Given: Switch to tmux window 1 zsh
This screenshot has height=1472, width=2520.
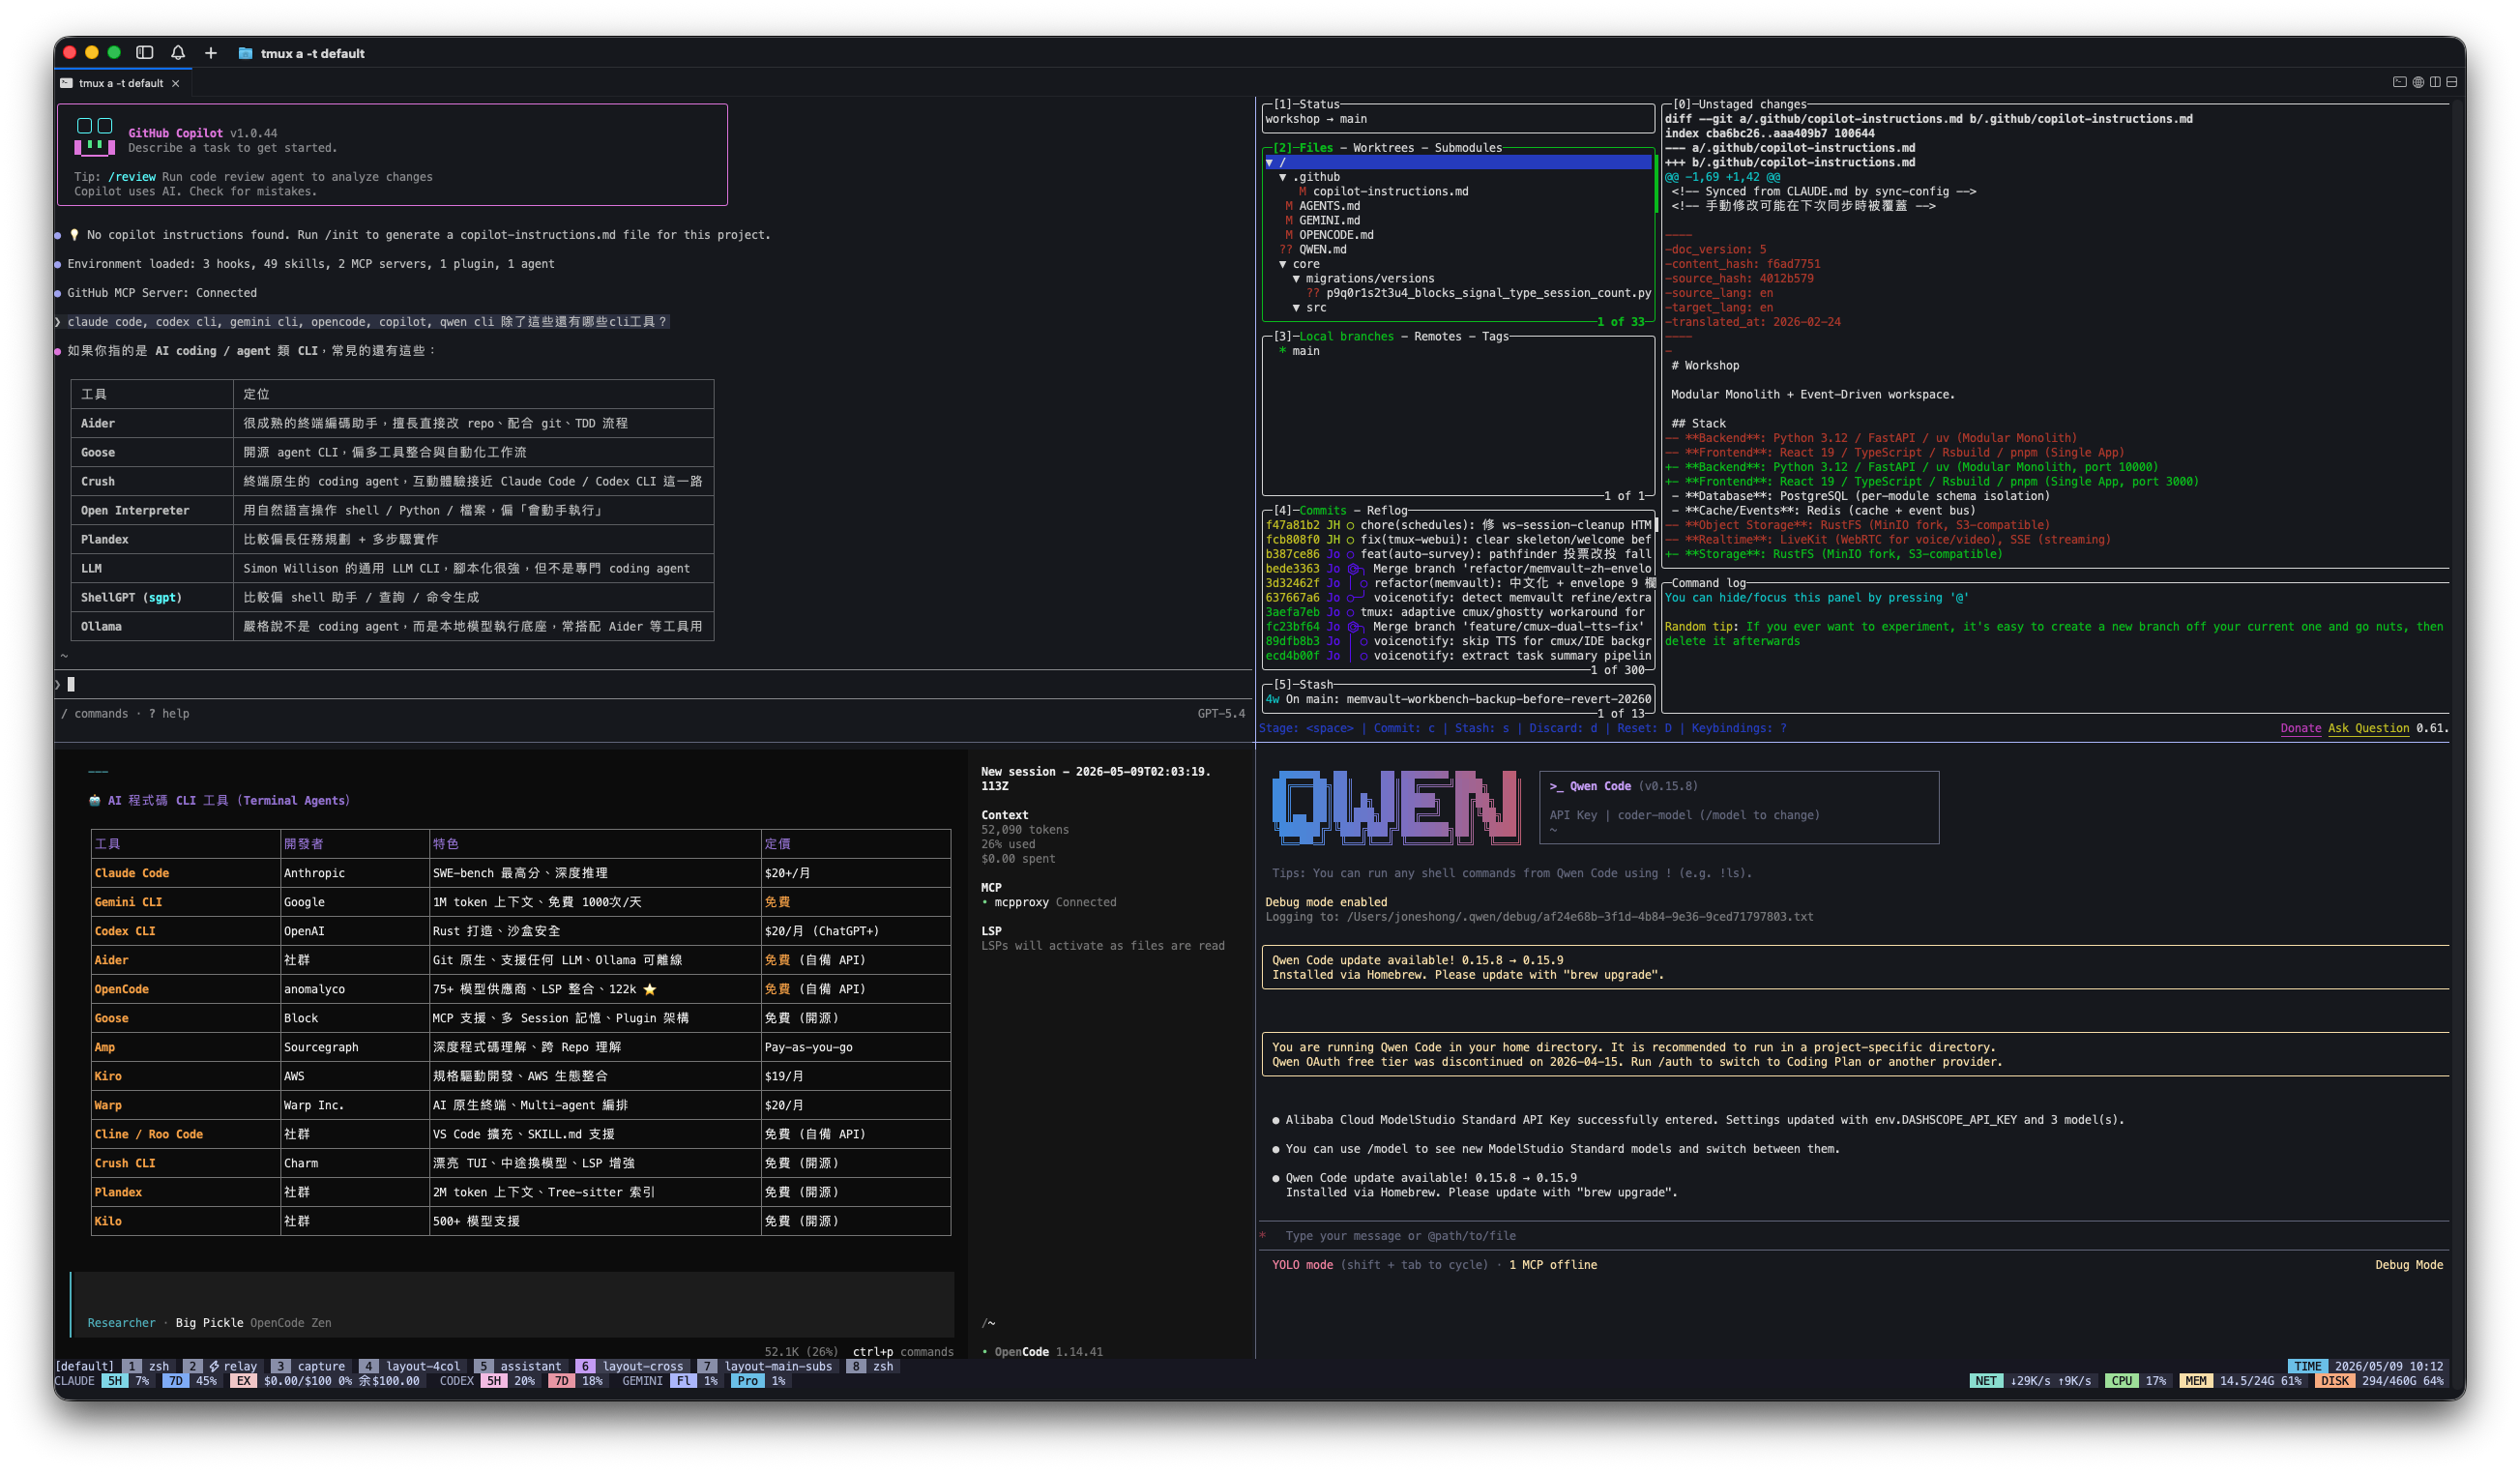Looking at the screenshot, I should click(148, 1366).
